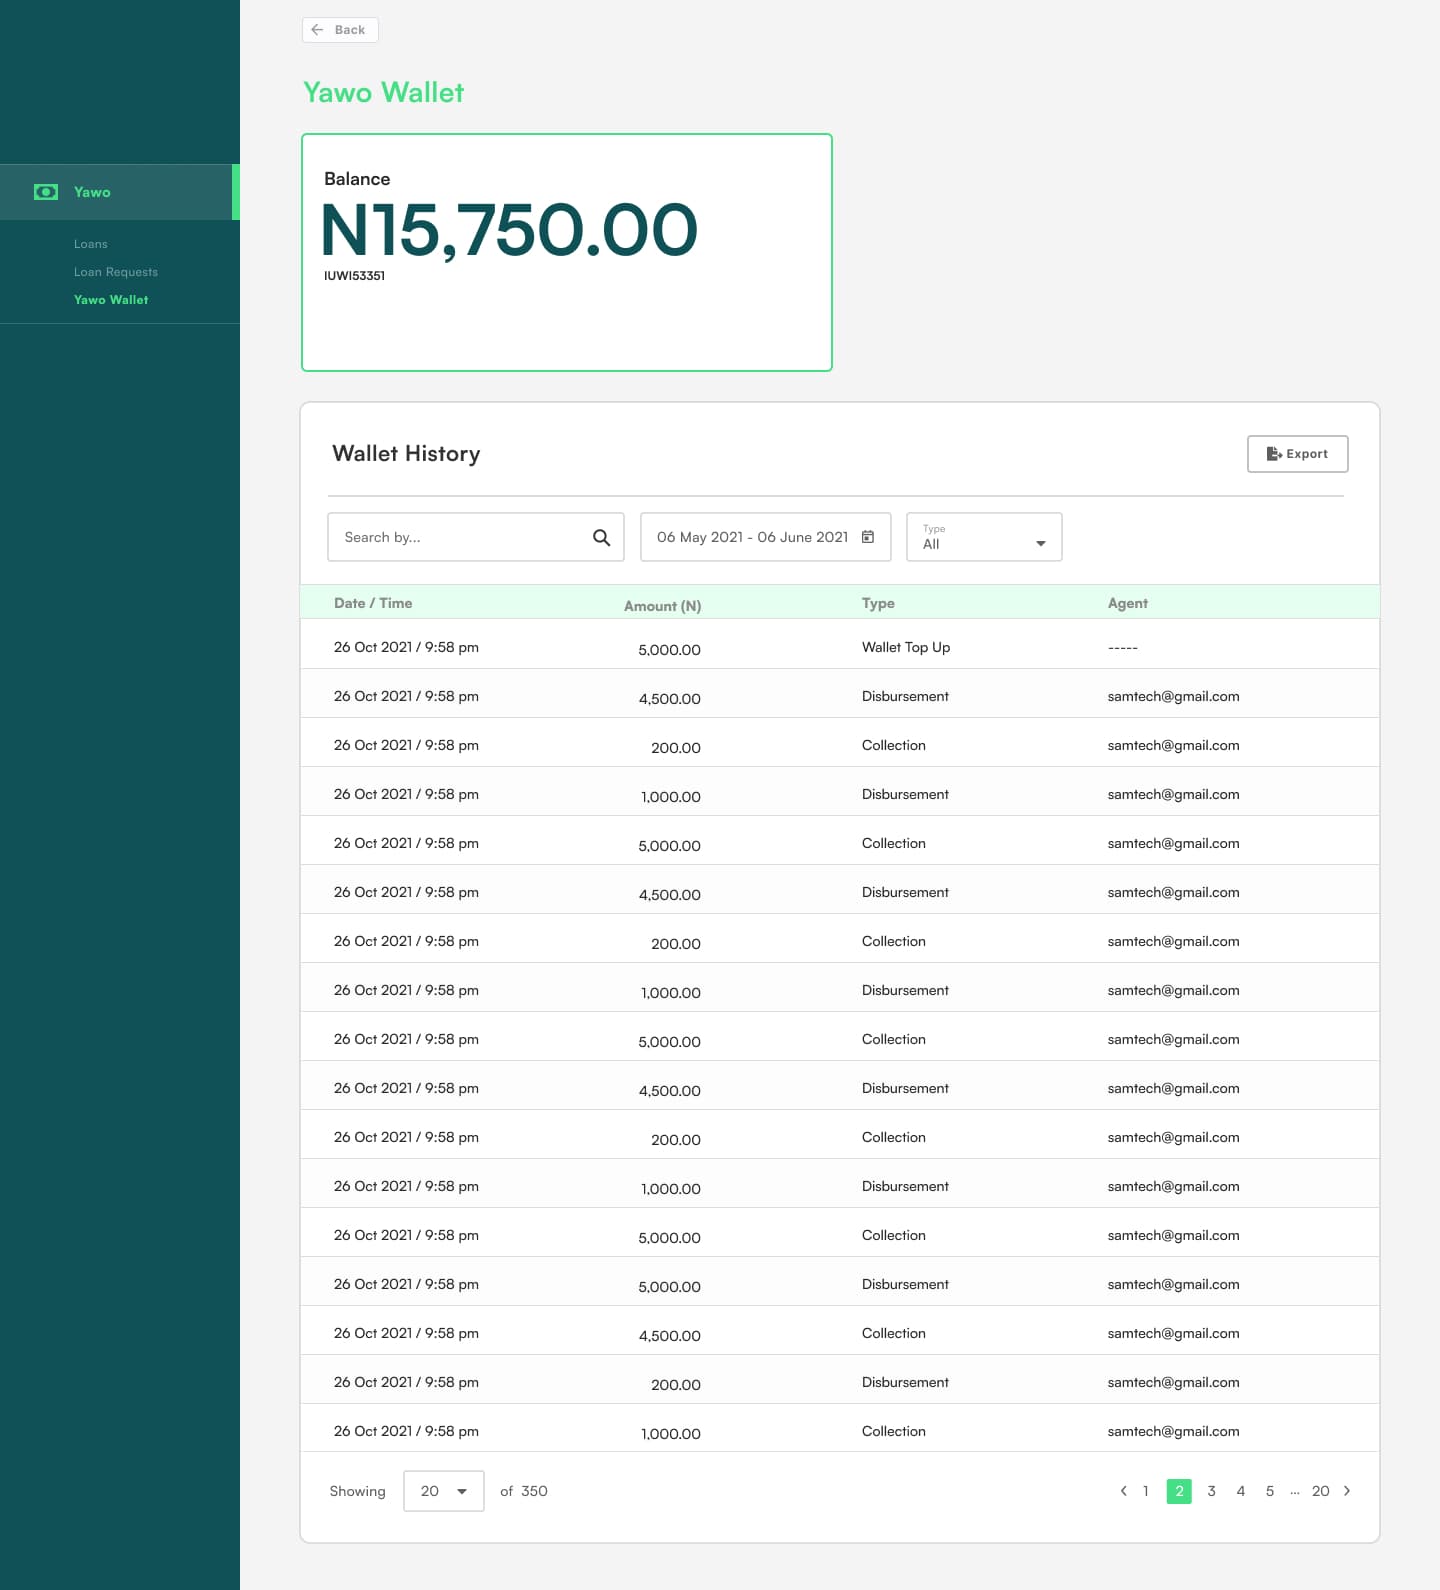Go to page 1
1440x1590 pixels.
coord(1146,1491)
